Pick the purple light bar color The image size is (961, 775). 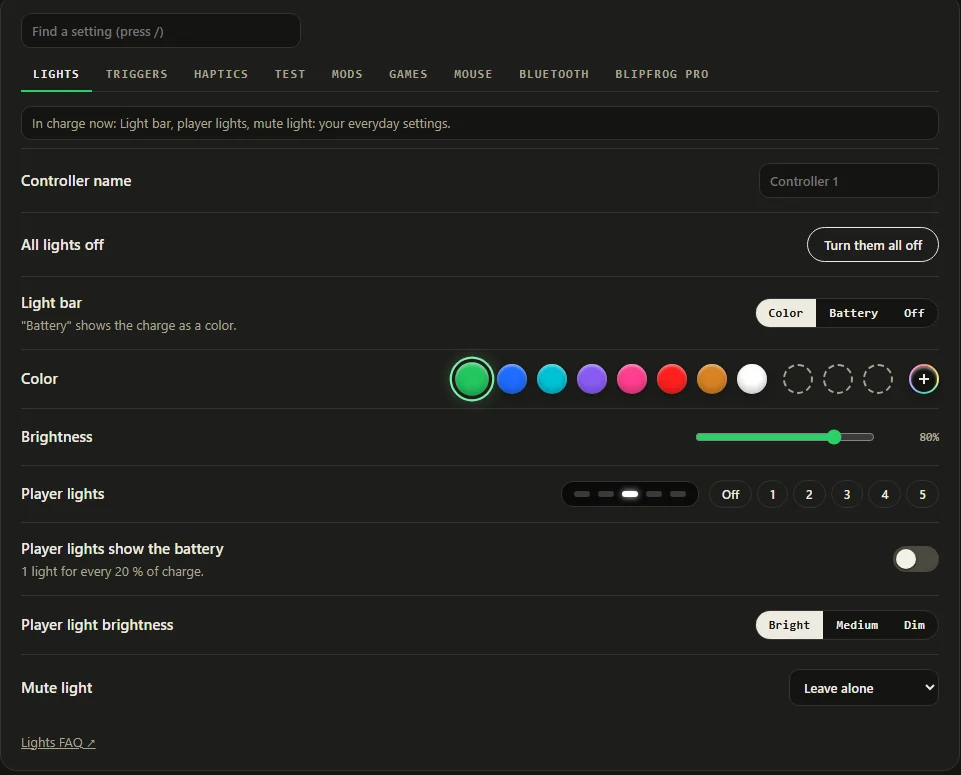(591, 379)
